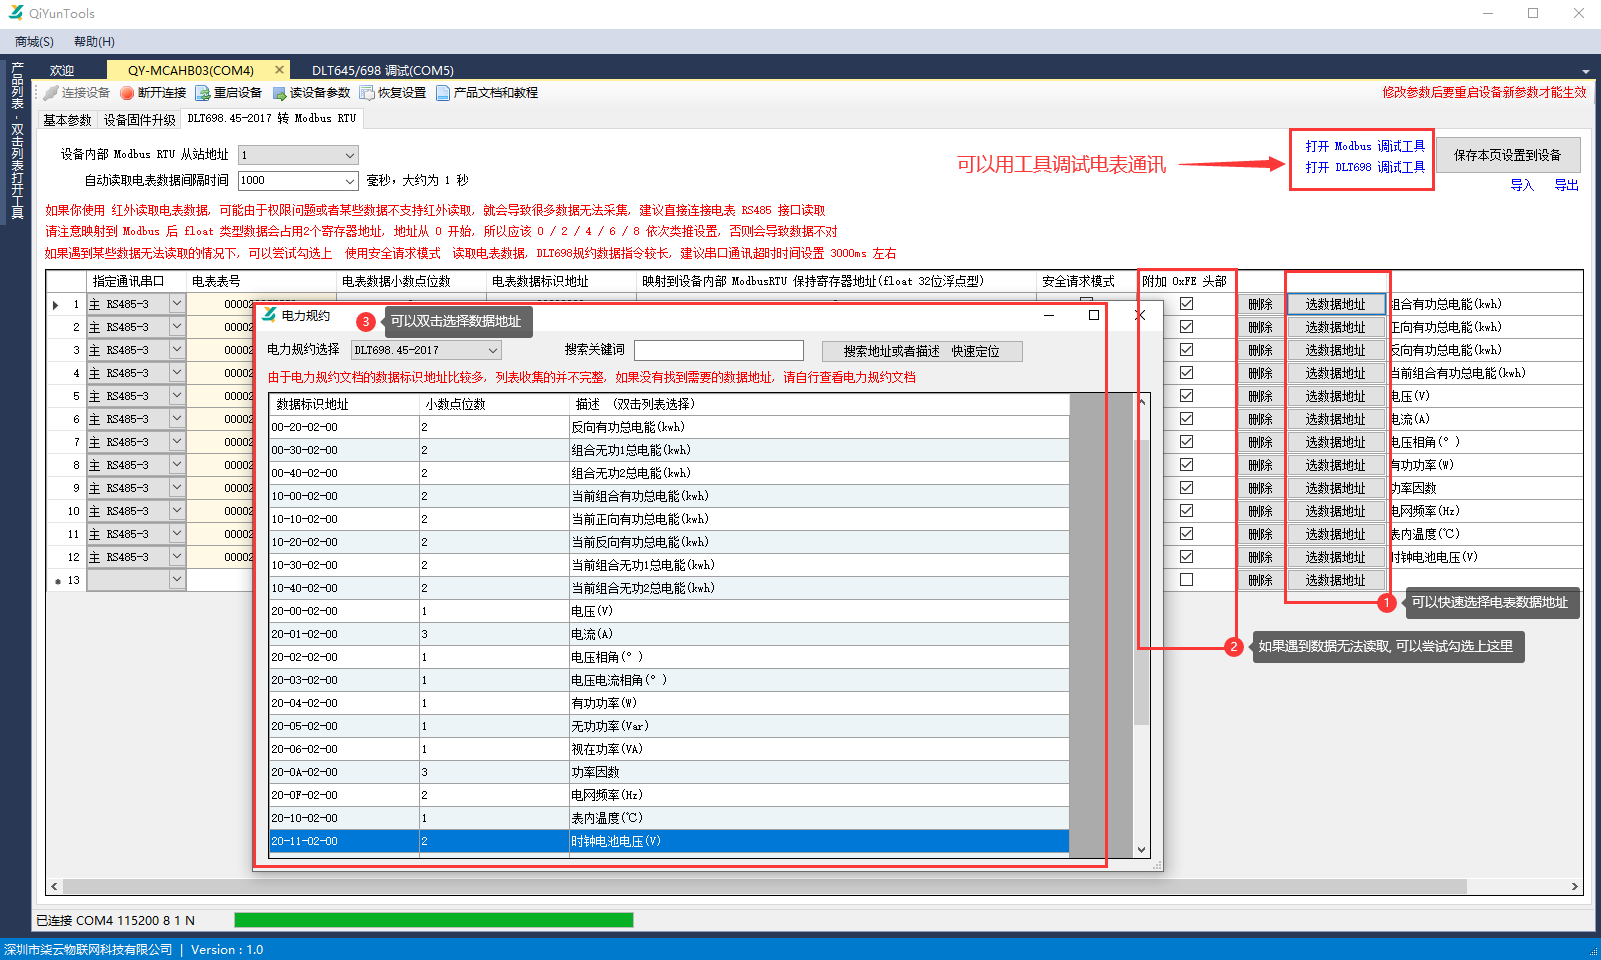
Task: Click the 连接设备 connect device toolbar icon
Action: pyautogui.click(x=51, y=93)
